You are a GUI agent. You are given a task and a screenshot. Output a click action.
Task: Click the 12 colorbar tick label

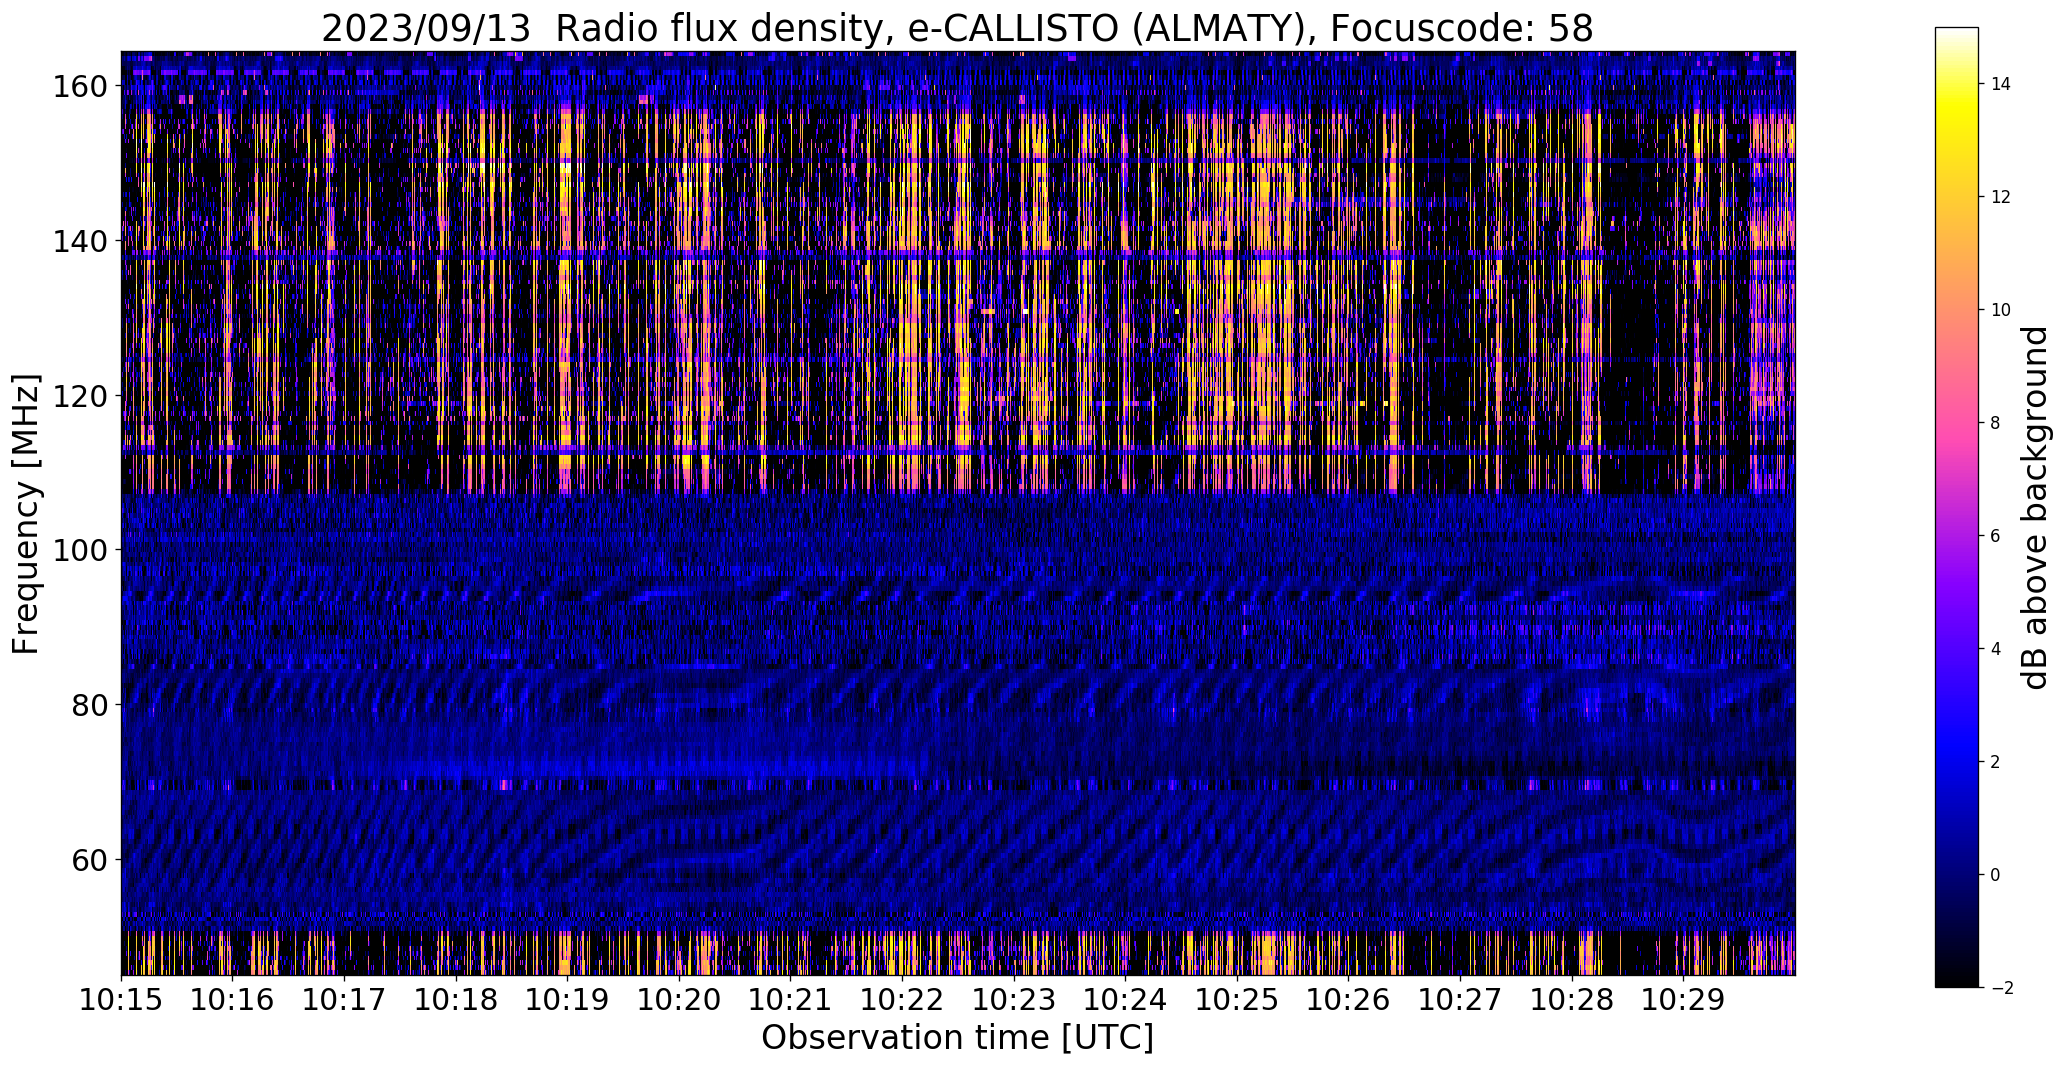2001,197
